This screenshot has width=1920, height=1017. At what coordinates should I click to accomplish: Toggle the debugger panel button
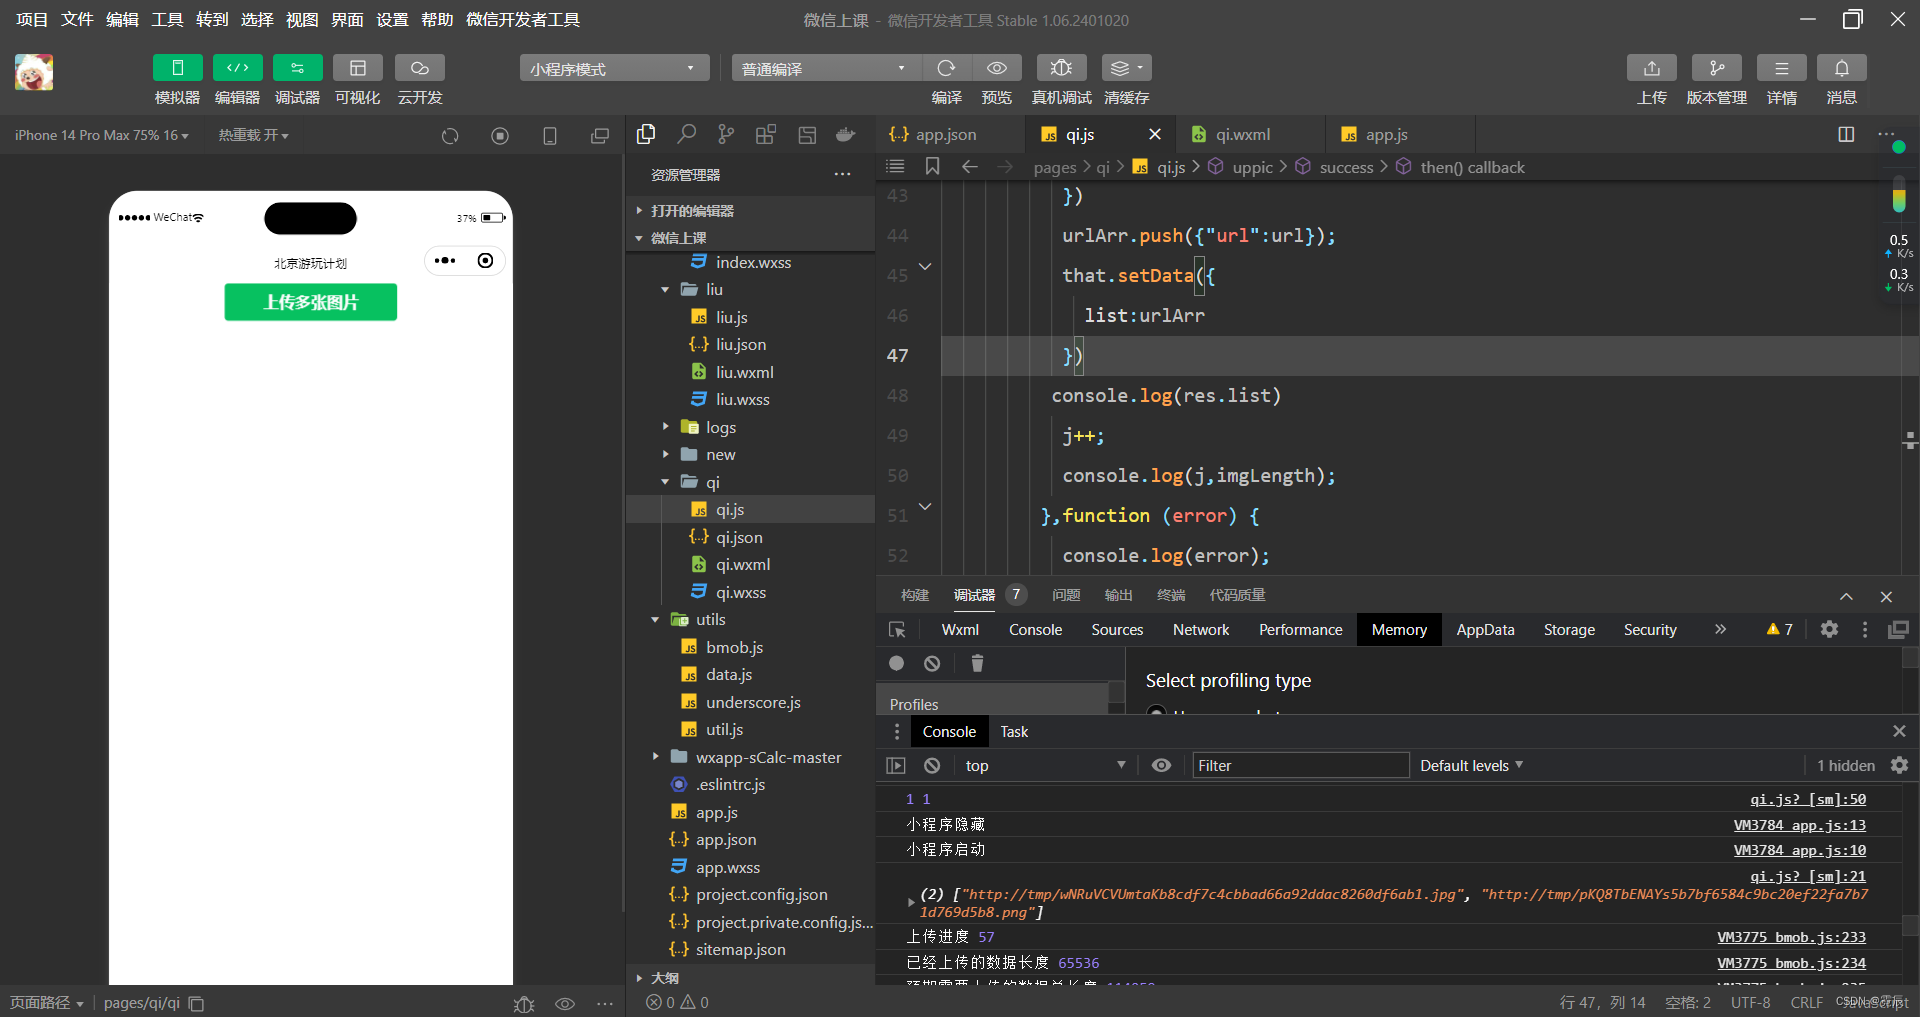point(297,68)
